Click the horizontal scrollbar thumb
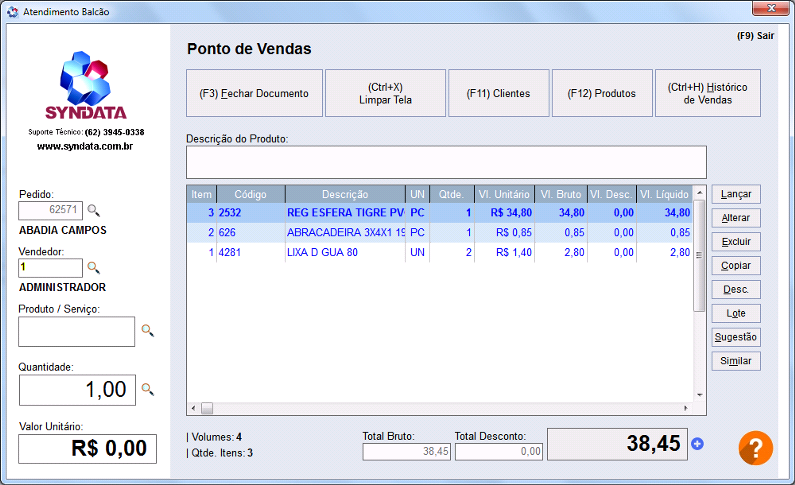The height and width of the screenshot is (485, 795). tap(207, 408)
